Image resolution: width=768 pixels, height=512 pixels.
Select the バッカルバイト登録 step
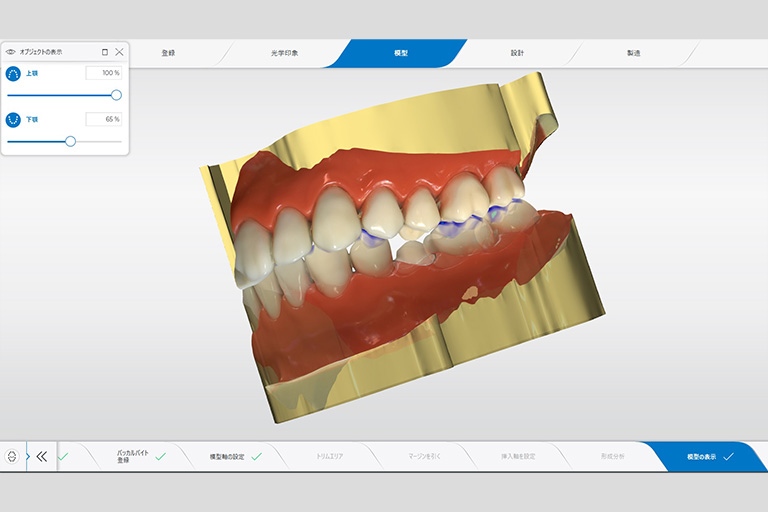pos(130,456)
